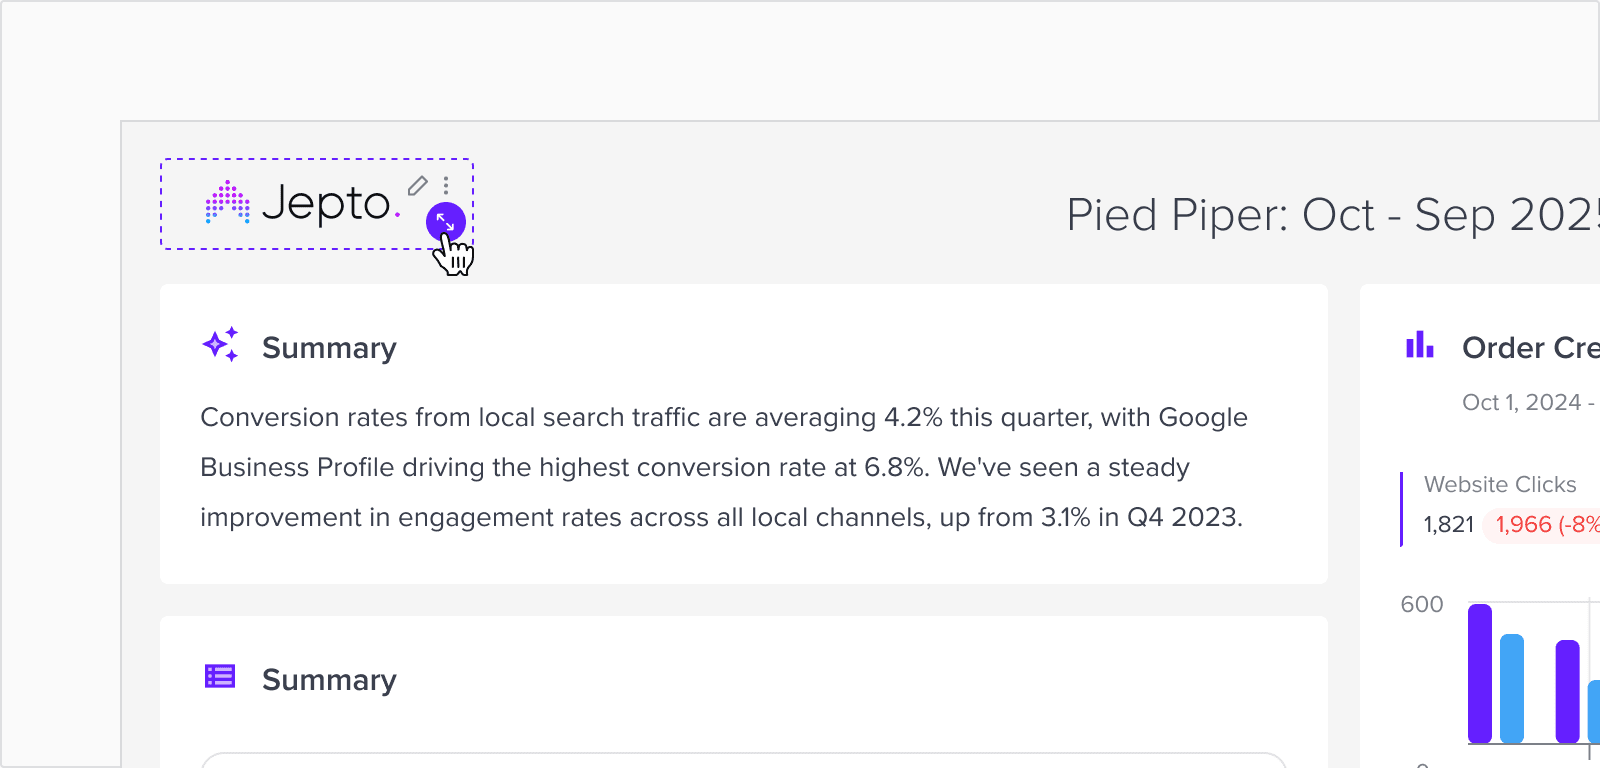Click the 1,821 website clicks value
1600x768 pixels.
1449,524
